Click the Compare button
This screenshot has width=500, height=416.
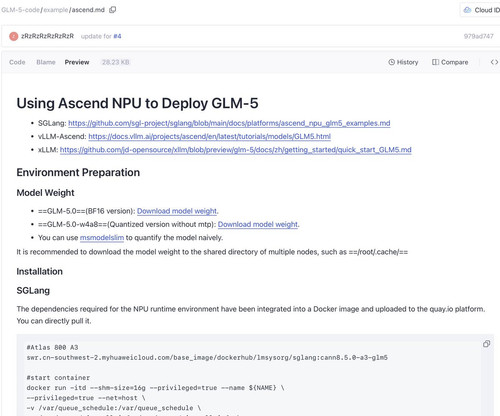[450, 62]
